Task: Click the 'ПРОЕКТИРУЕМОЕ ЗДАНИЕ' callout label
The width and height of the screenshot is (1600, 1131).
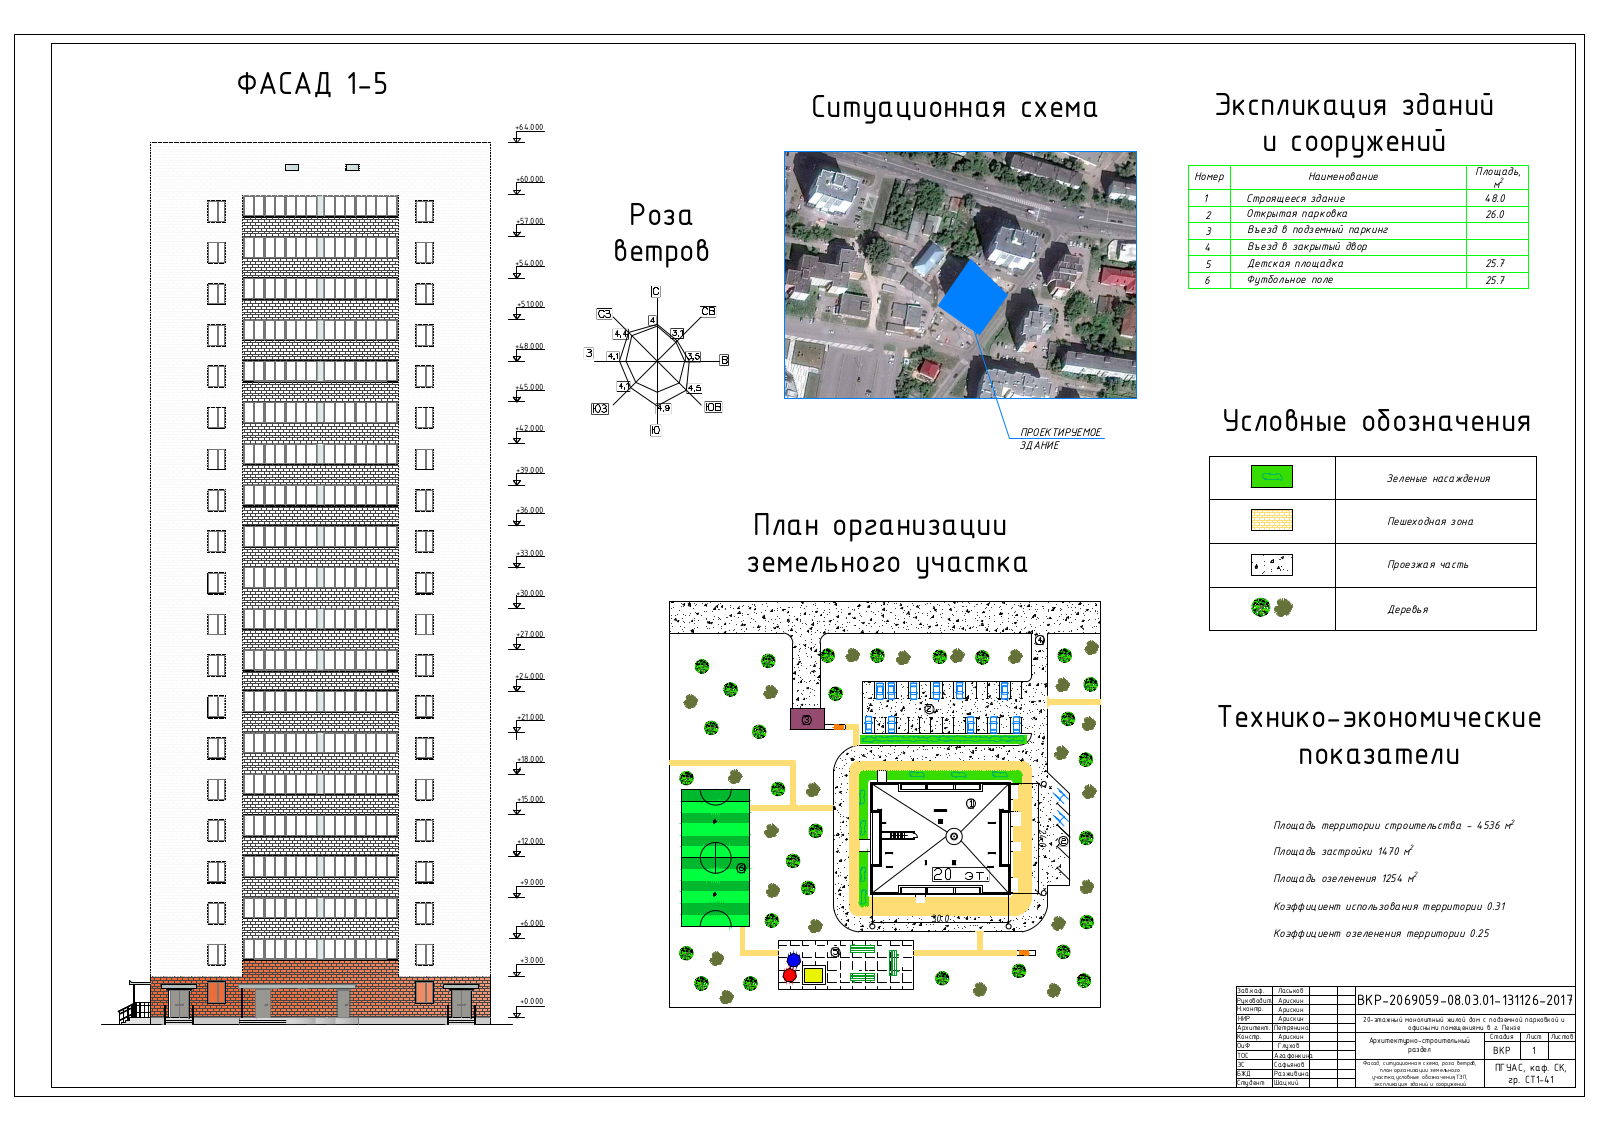Action: tap(1060, 439)
